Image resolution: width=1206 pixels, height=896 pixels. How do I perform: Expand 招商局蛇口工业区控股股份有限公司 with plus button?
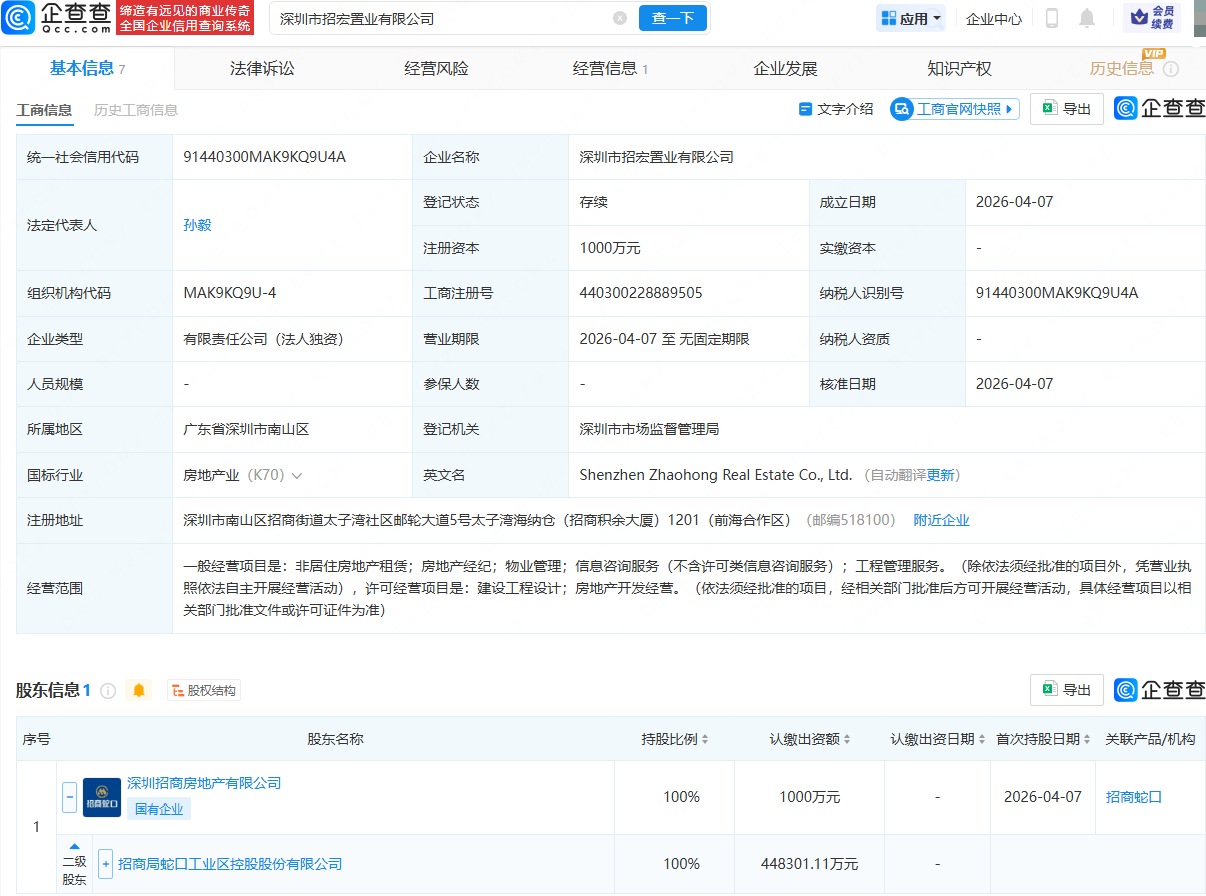(x=106, y=864)
